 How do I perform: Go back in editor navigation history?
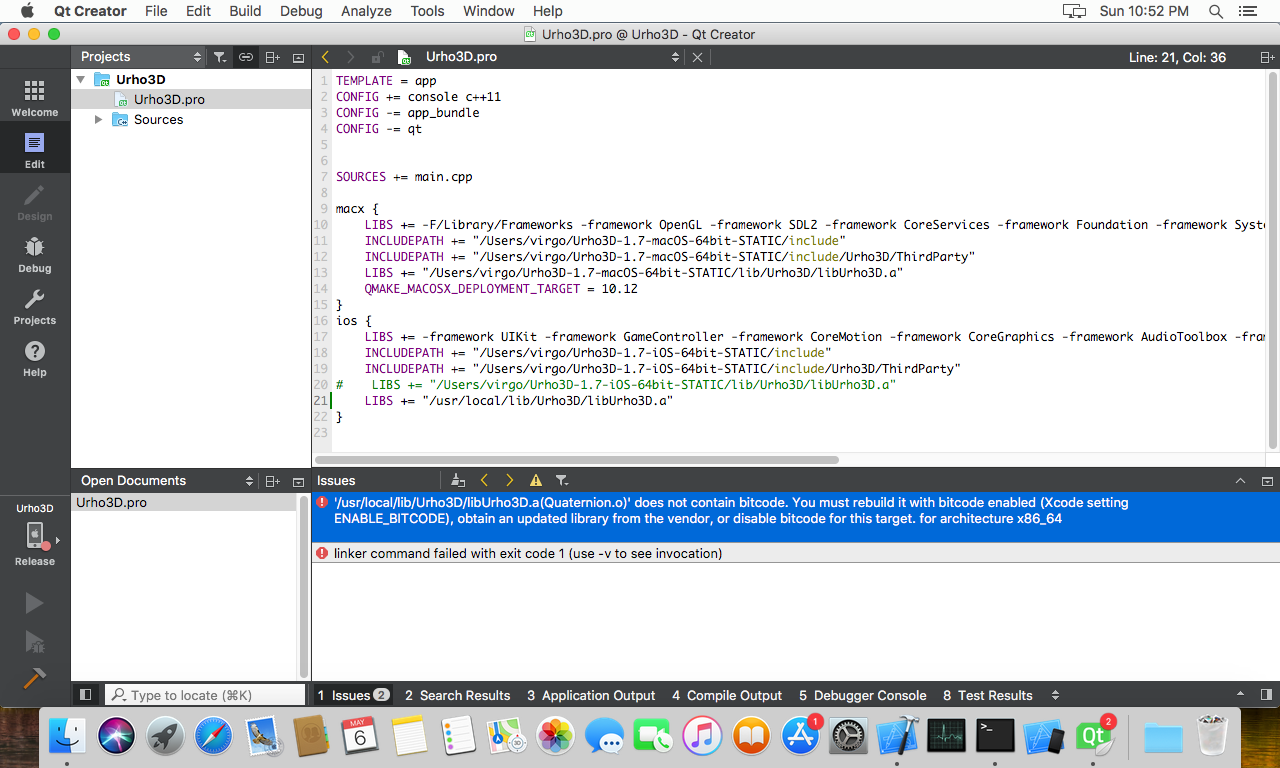click(x=325, y=57)
